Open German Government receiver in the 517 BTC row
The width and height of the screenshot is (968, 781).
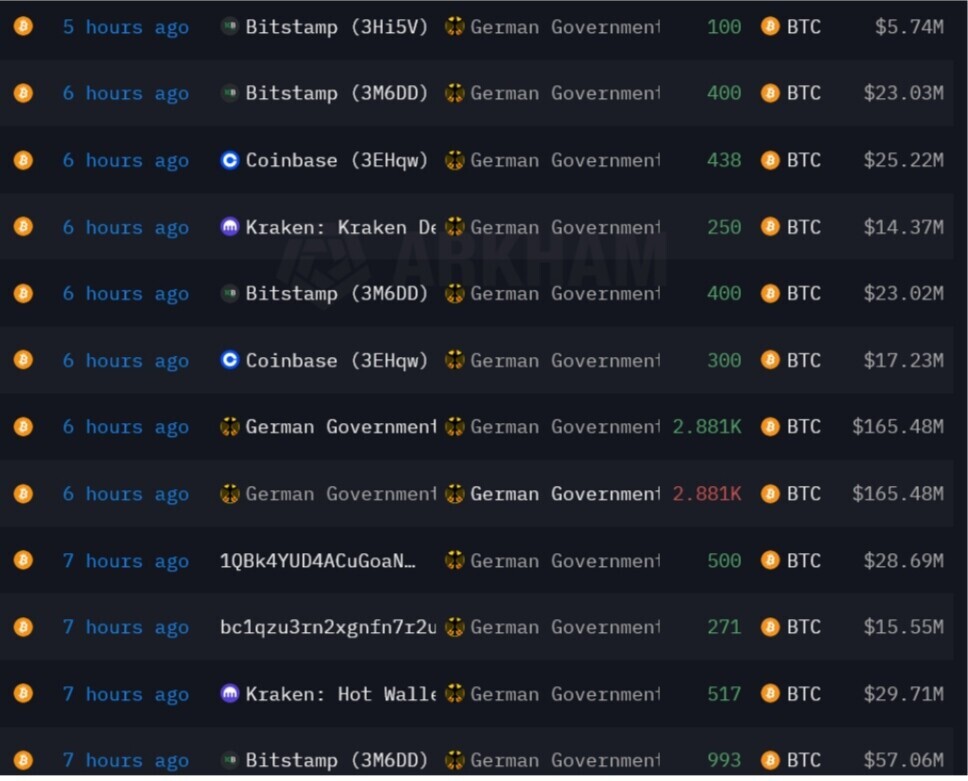[x=565, y=694]
